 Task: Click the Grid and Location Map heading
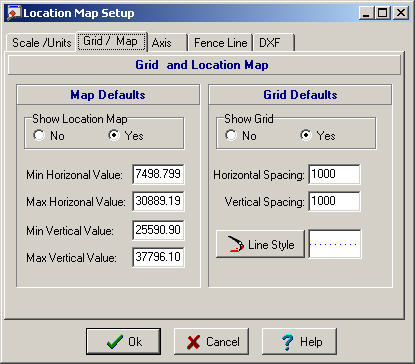pos(204,65)
